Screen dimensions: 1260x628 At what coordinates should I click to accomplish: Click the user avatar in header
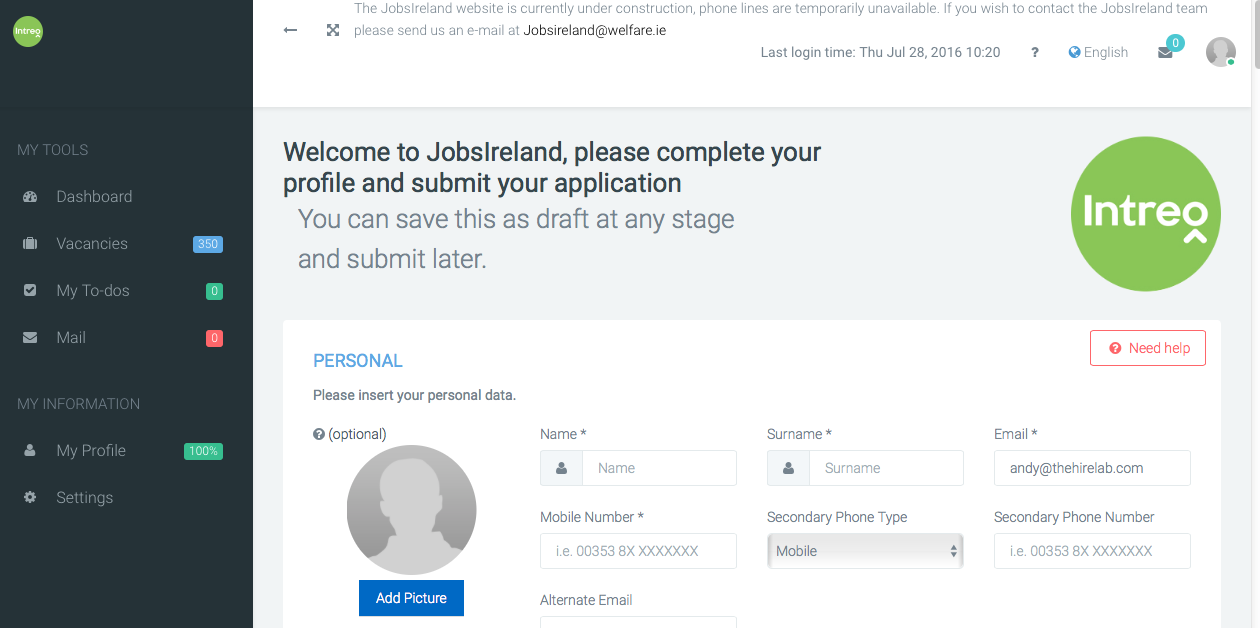coord(1220,52)
